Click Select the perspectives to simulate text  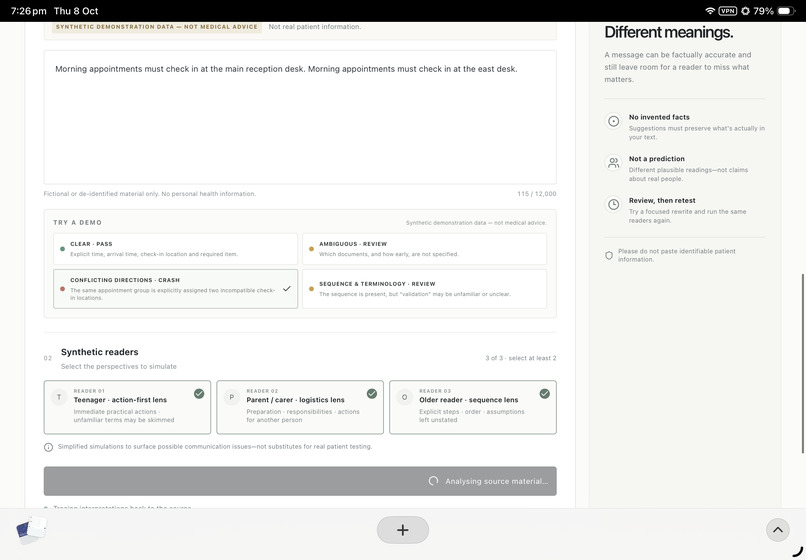[119, 367]
